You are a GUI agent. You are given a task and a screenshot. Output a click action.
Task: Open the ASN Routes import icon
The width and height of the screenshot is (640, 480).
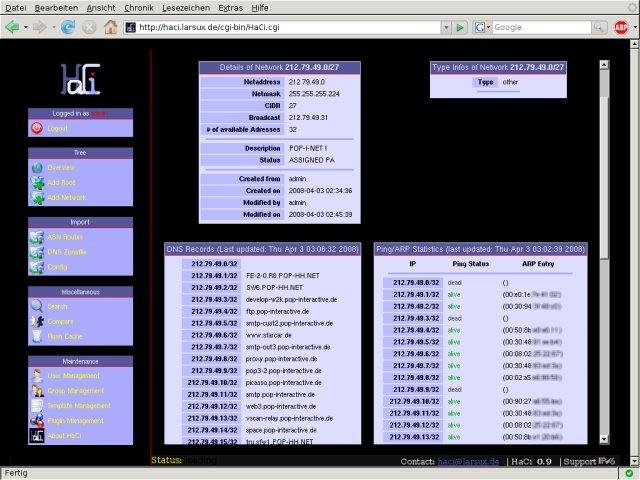tap(37, 237)
